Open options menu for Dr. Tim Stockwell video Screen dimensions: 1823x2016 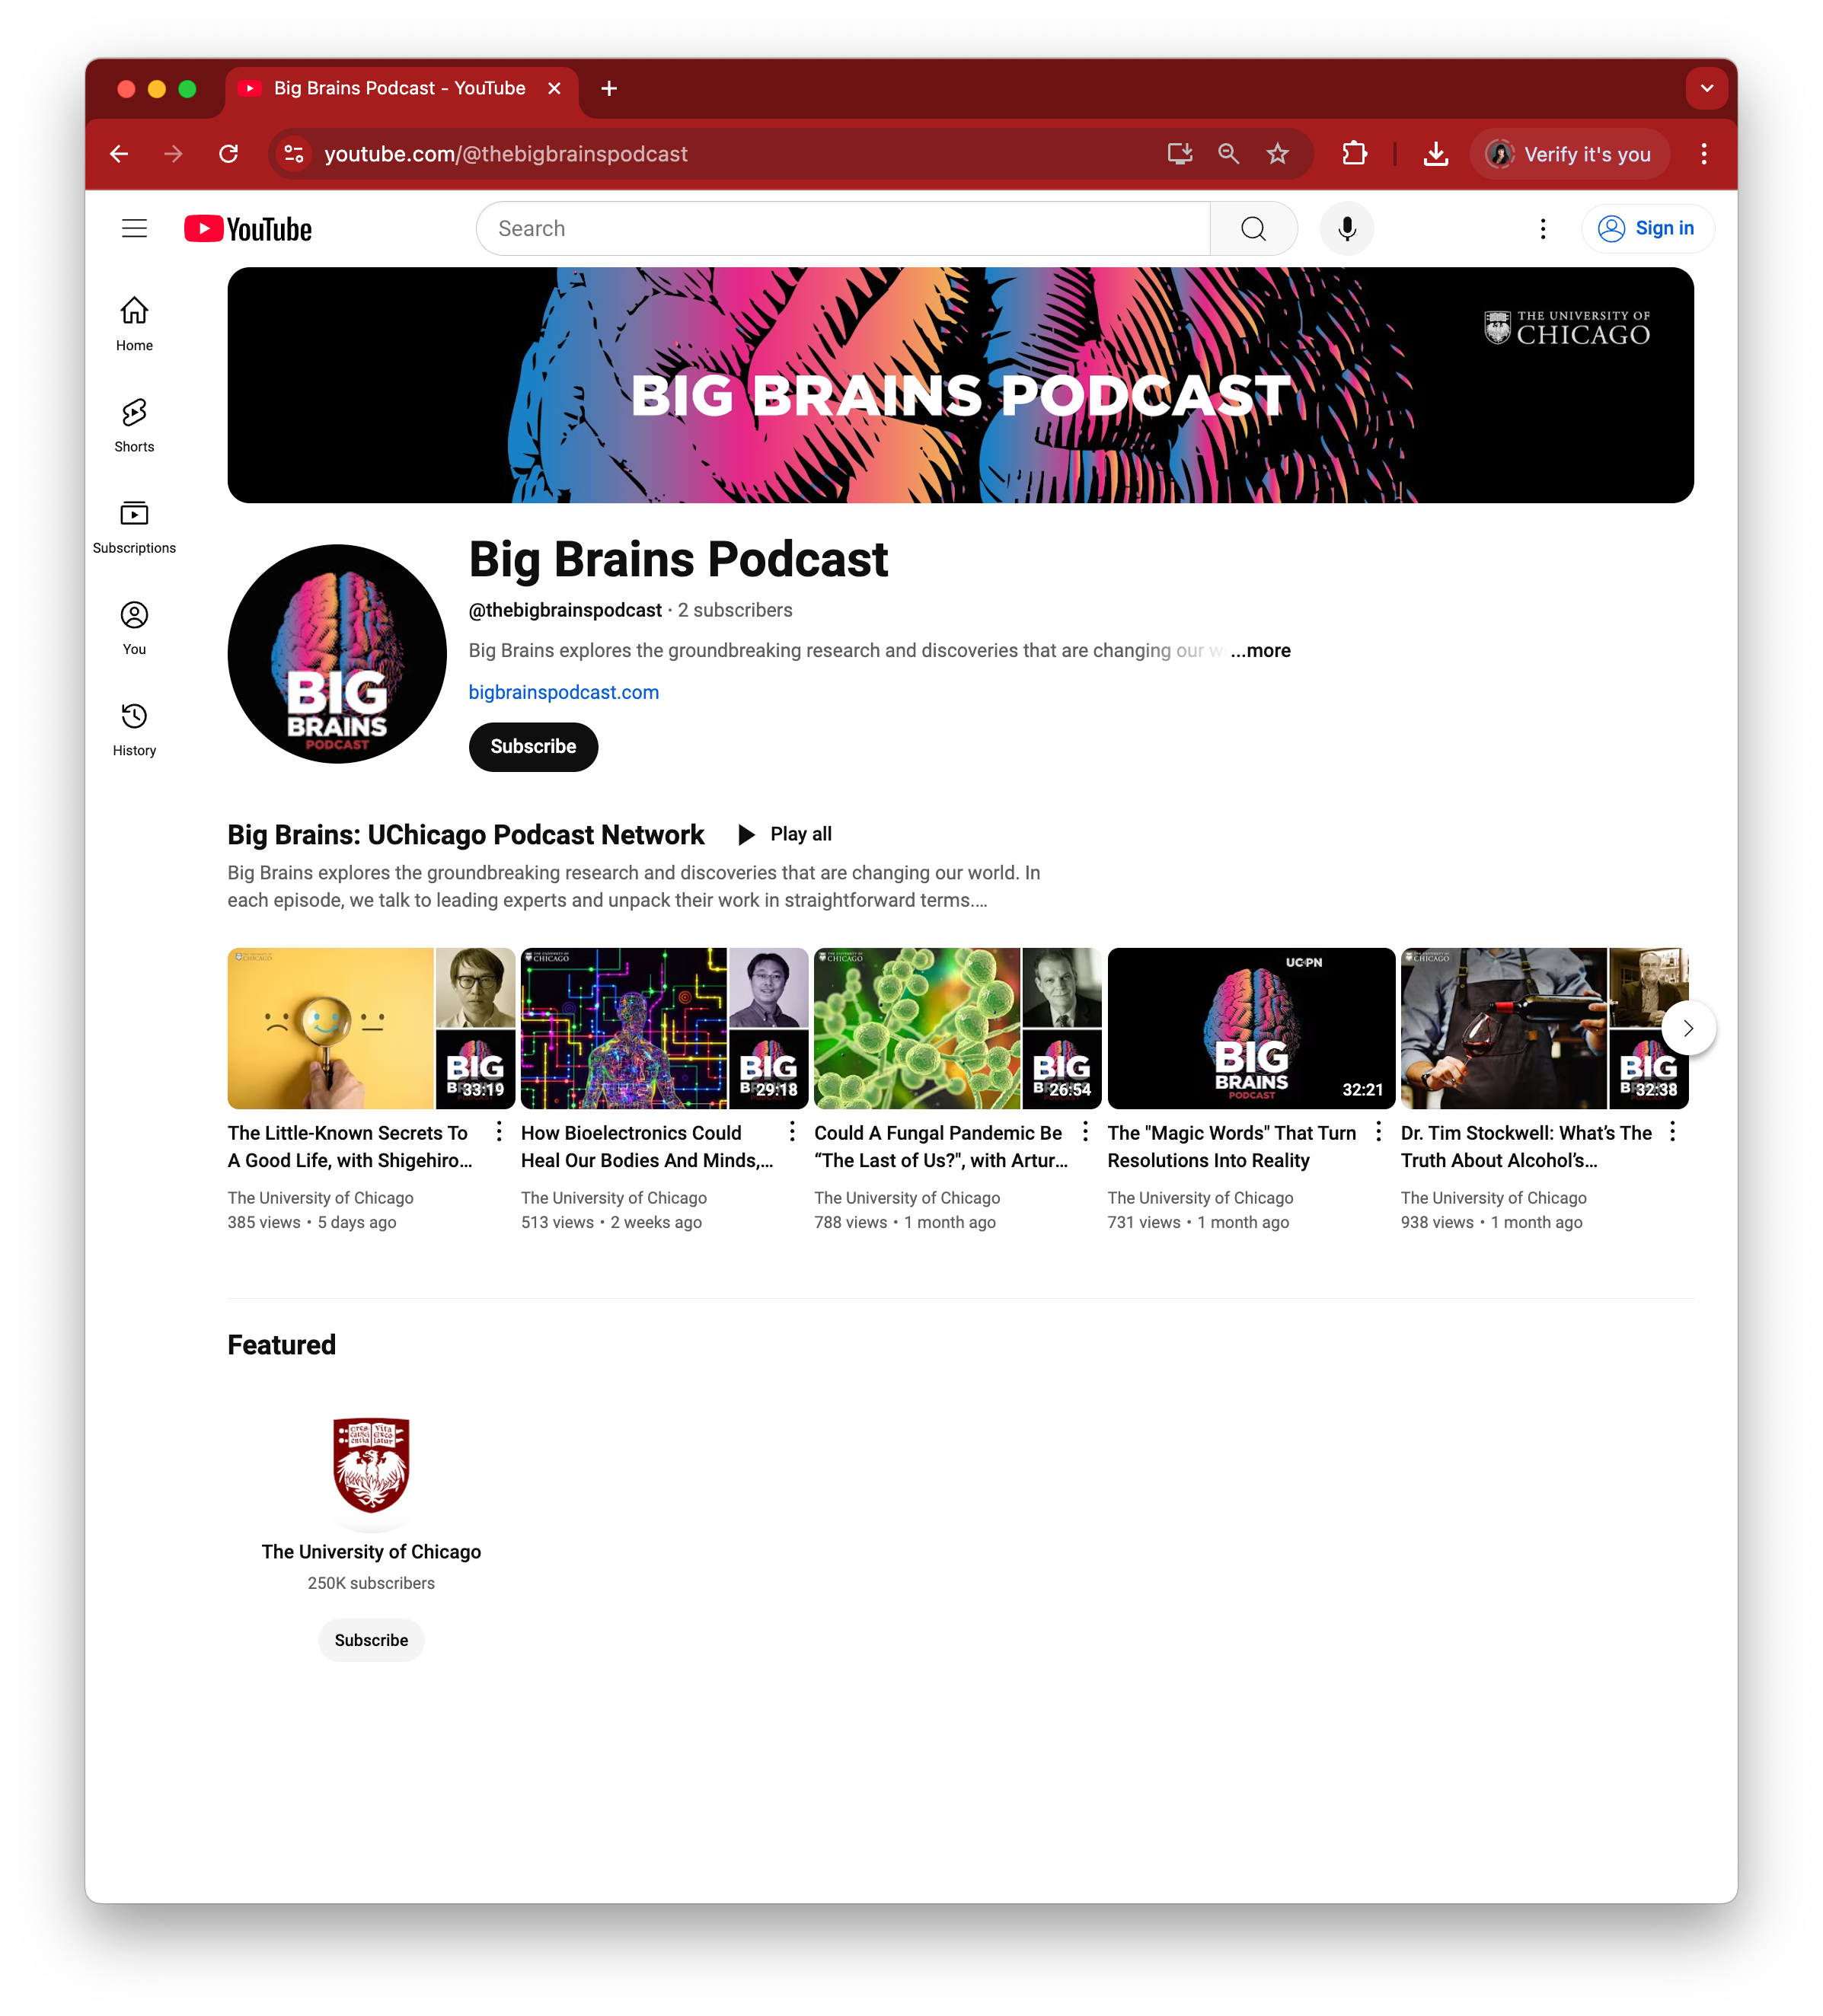point(1672,1132)
